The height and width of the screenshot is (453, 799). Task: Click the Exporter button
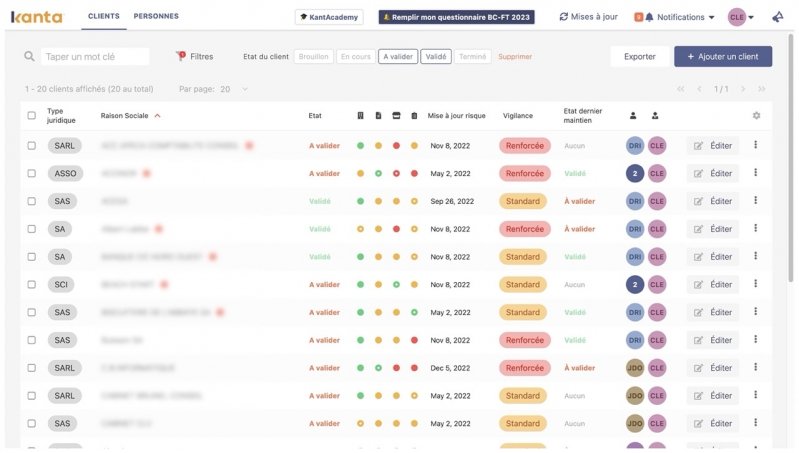pyautogui.click(x=639, y=57)
